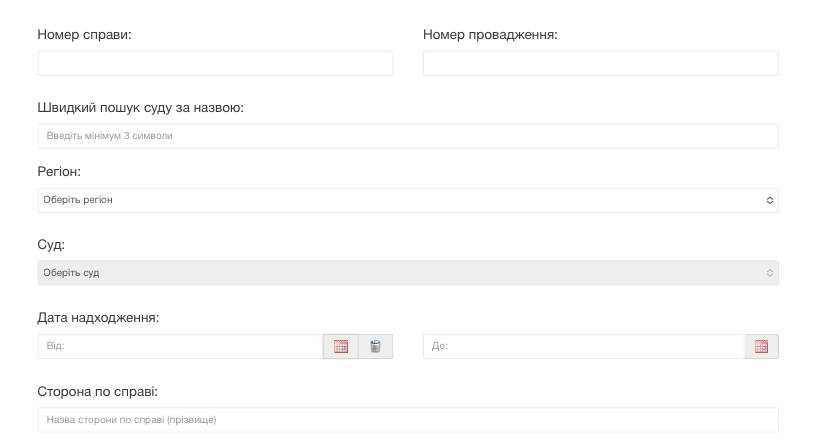The image size is (828, 443).
Task: Focus the 'Номер провадження' input field
Action: [x=600, y=64]
